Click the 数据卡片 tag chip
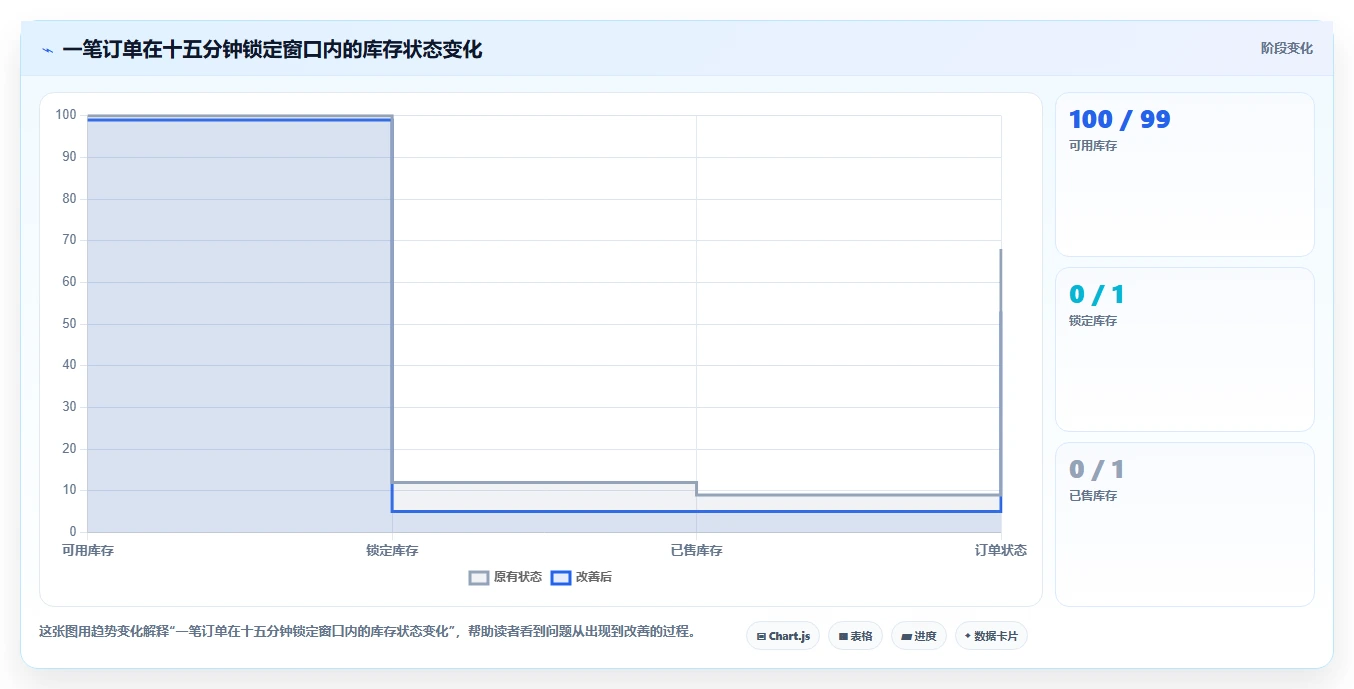This screenshot has height=689, width=1354. point(991,636)
